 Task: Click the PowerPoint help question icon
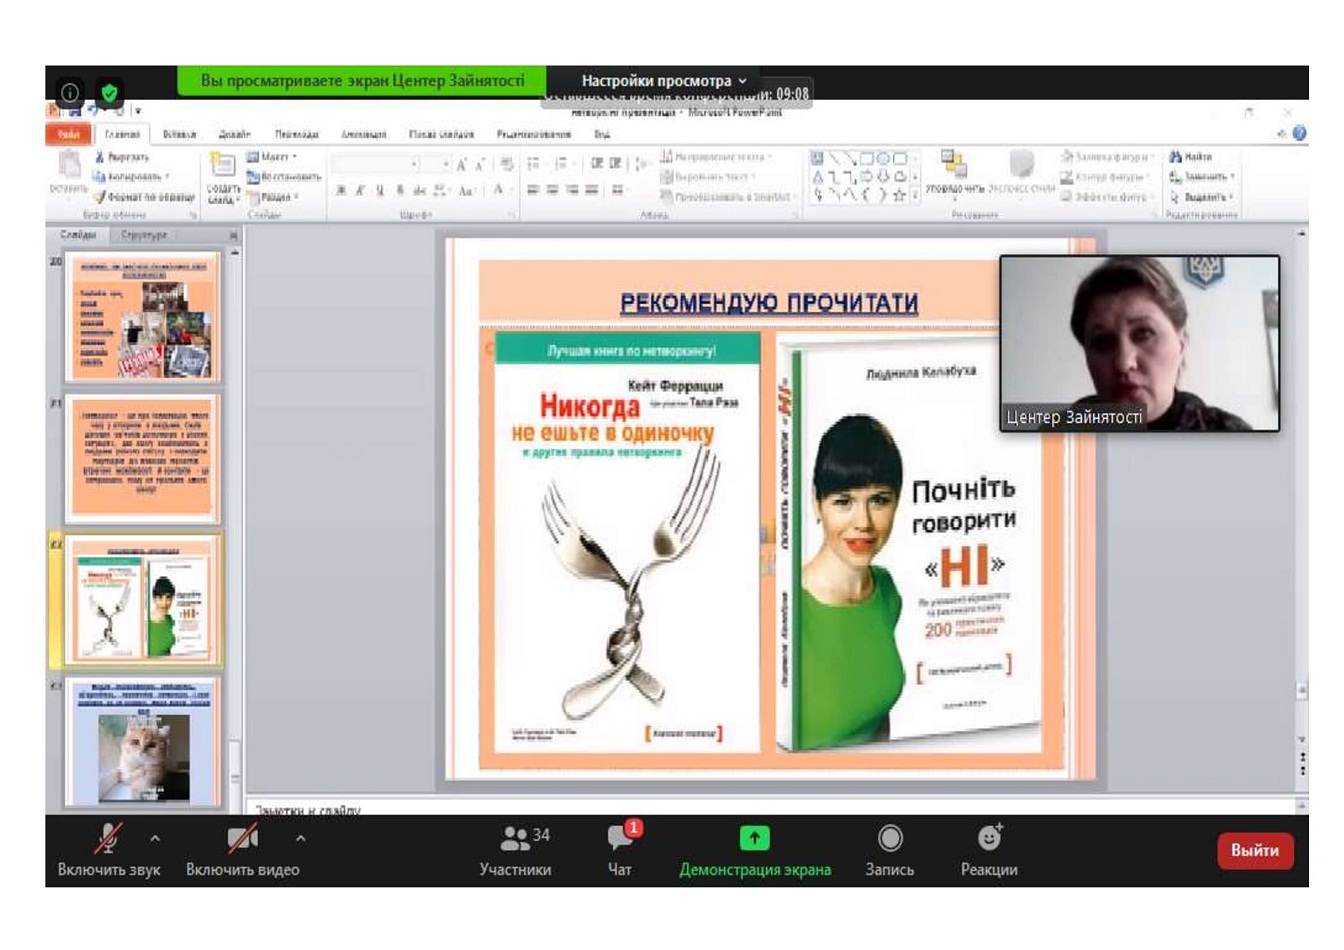[1299, 133]
